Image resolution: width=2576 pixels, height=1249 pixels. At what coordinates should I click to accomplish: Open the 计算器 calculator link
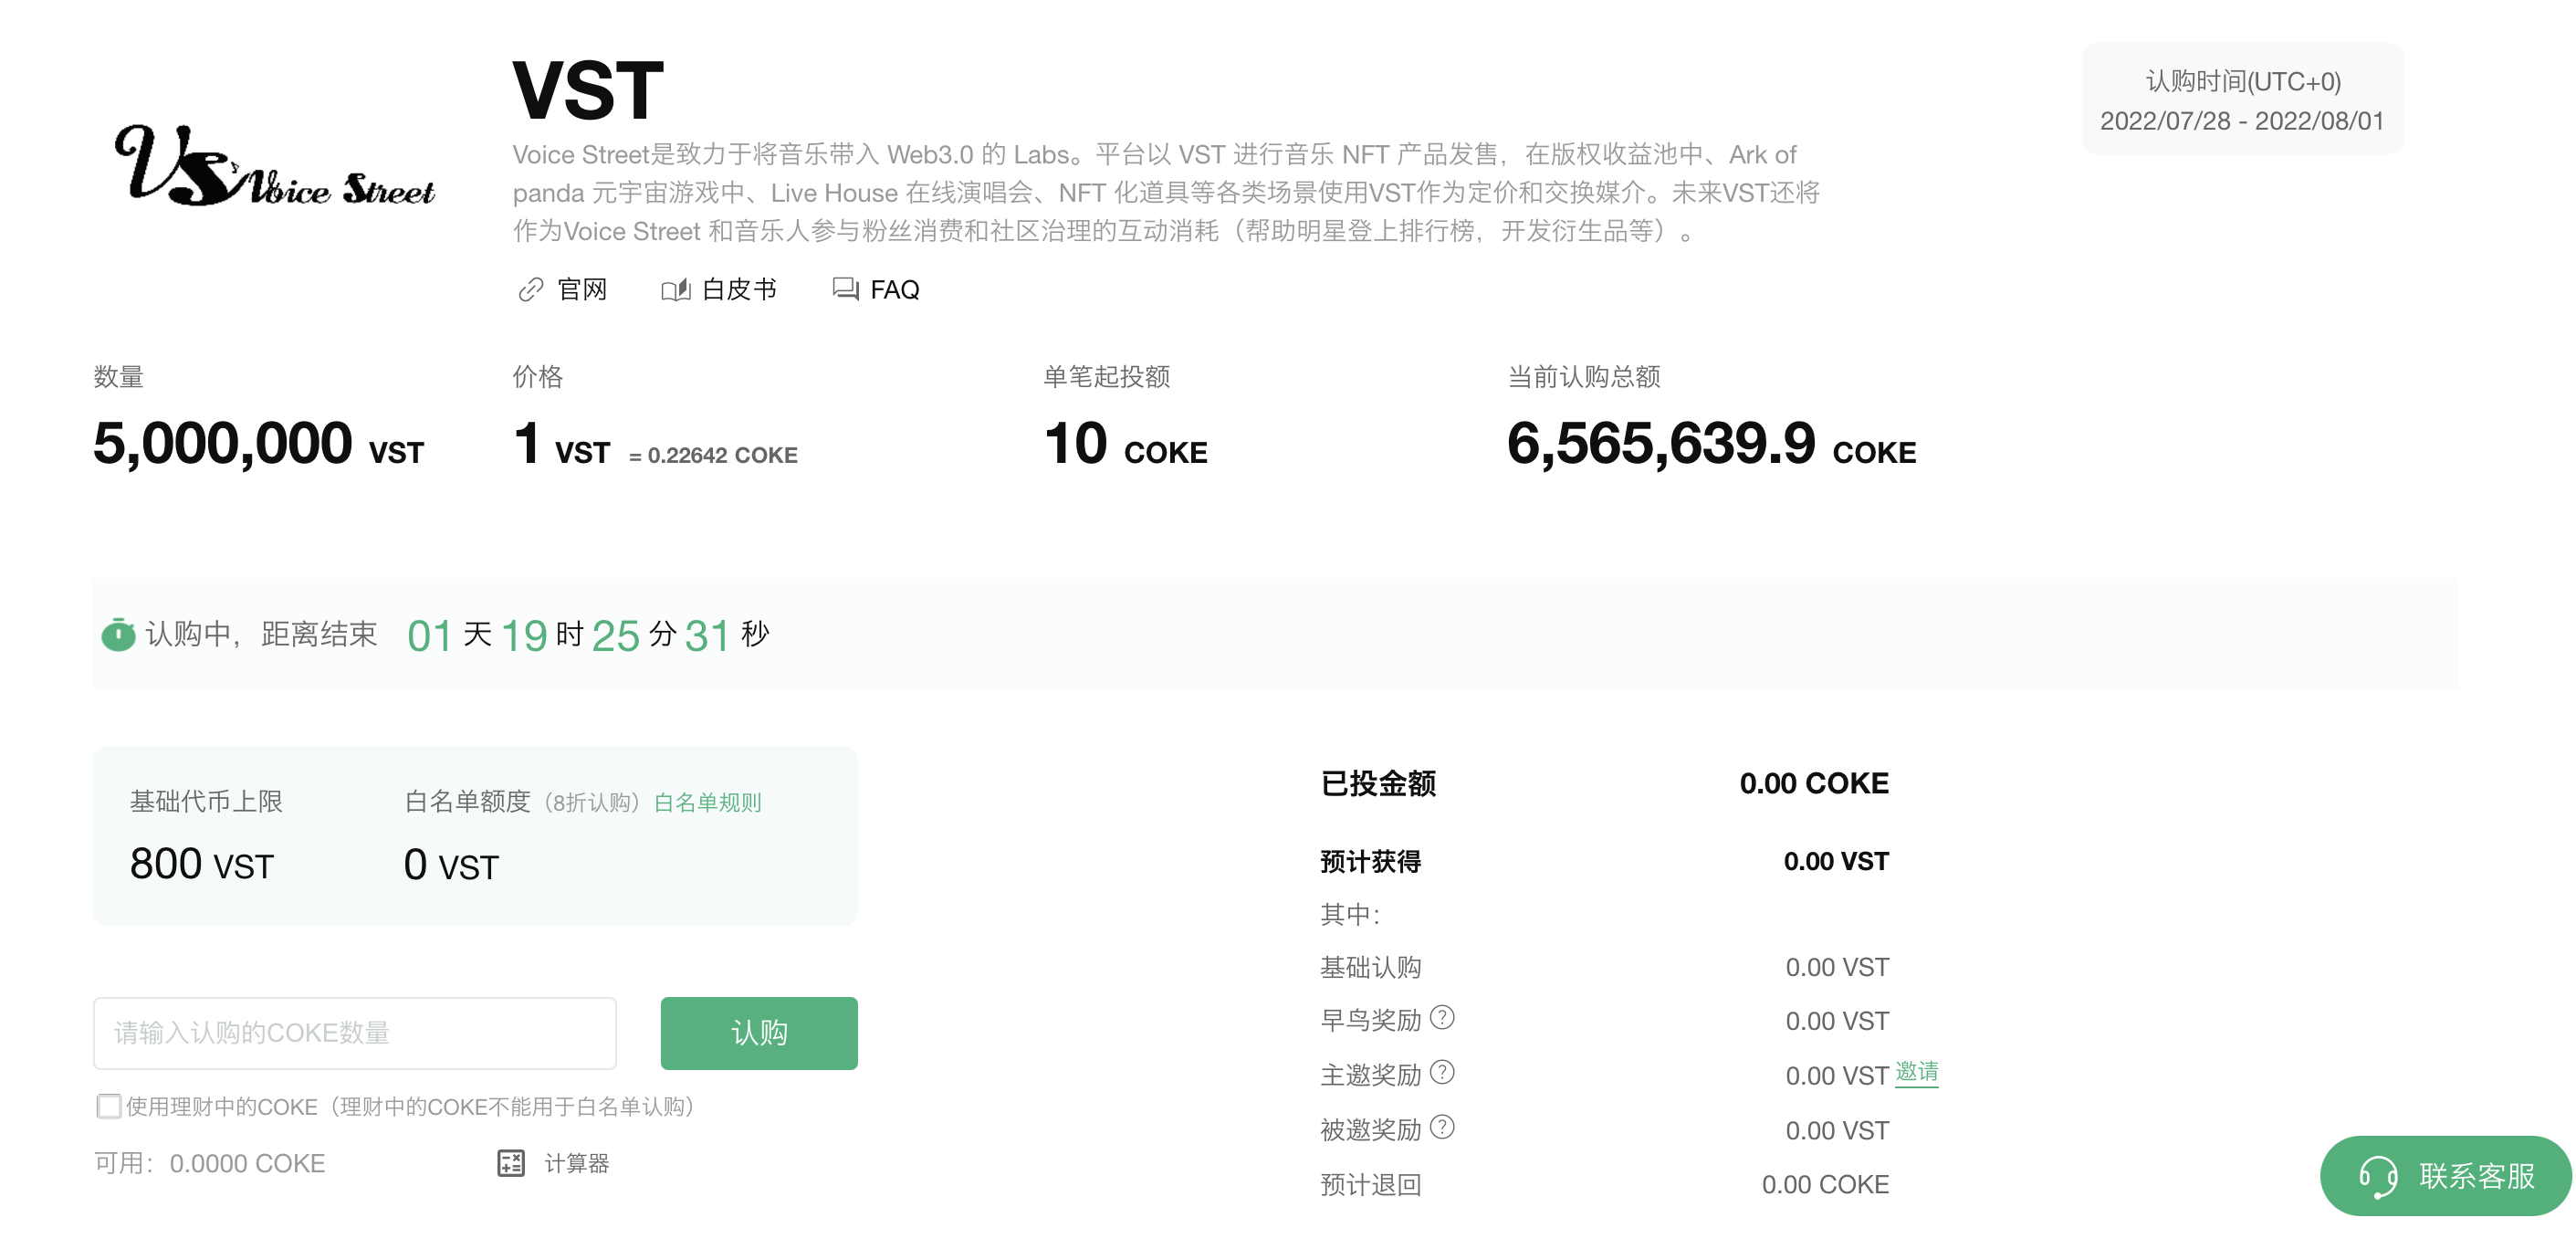point(577,1163)
